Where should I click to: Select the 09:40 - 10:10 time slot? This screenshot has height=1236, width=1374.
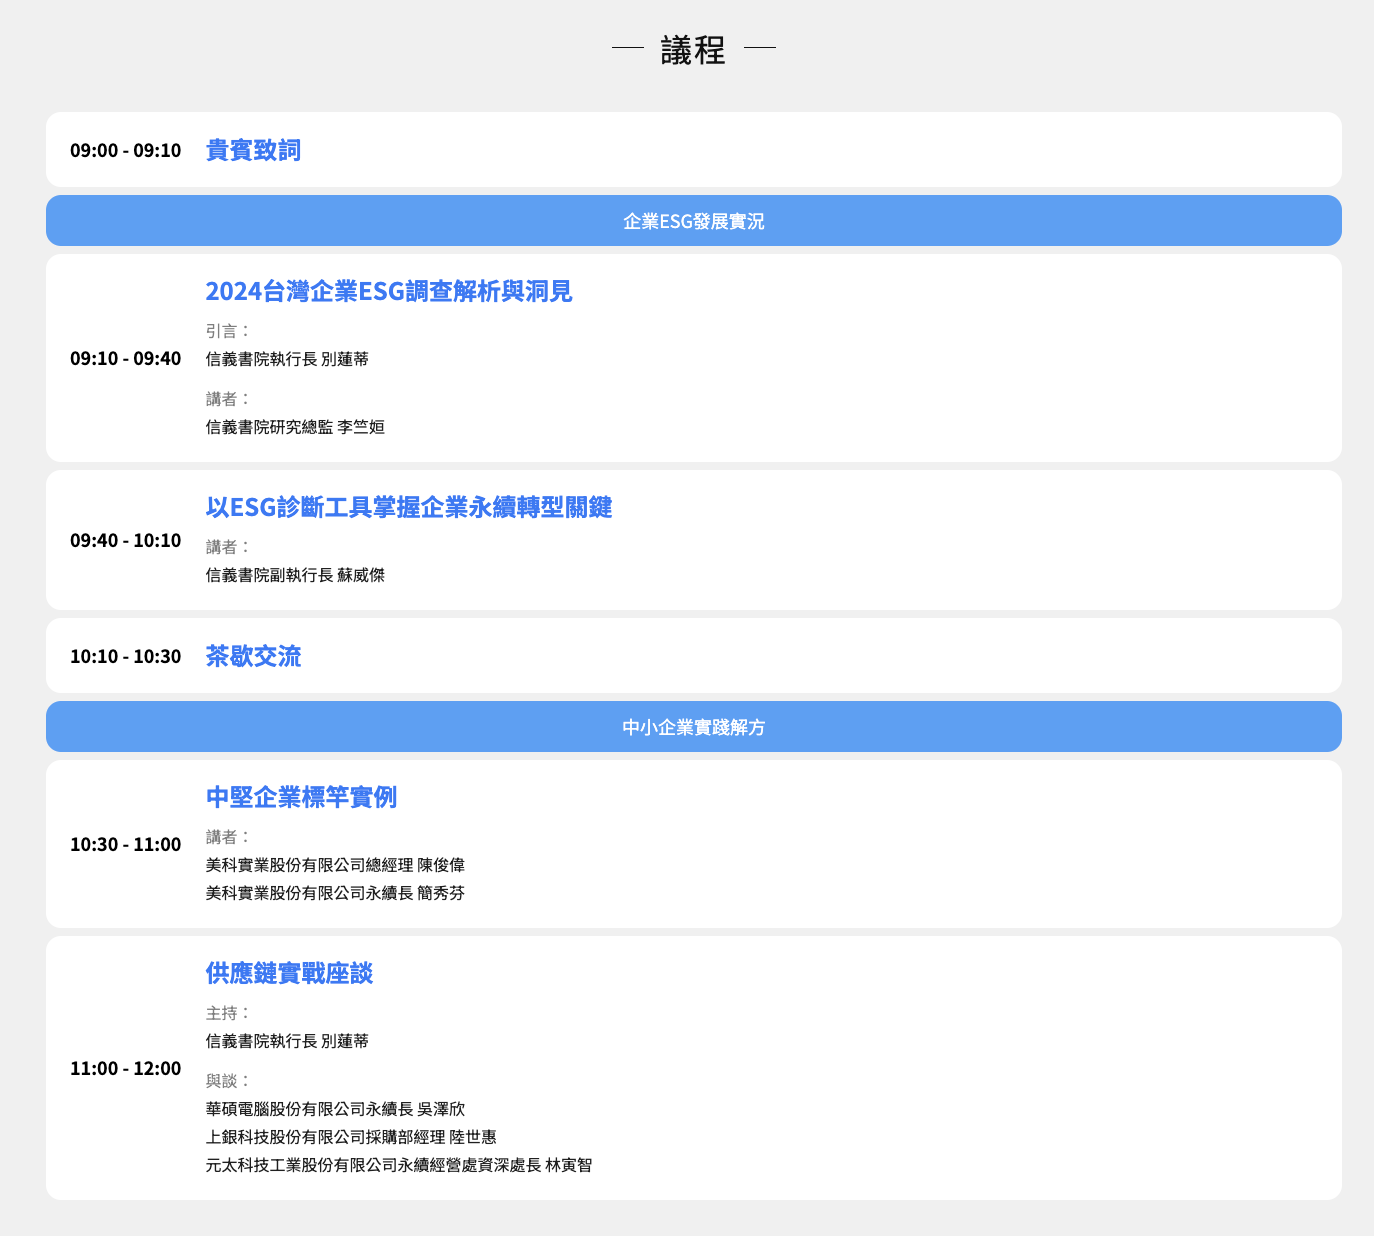(126, 540)
